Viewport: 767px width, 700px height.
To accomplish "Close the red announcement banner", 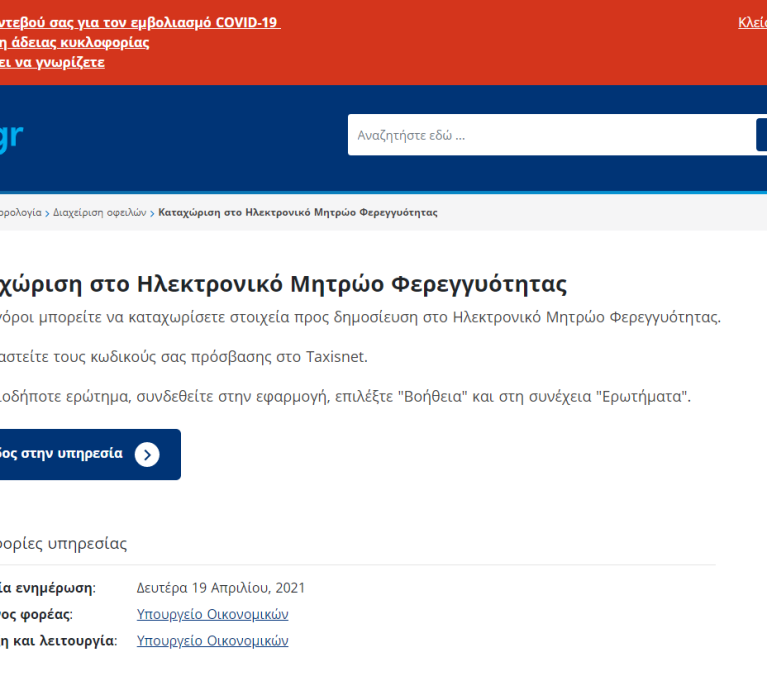I will [x=753, y=23].
